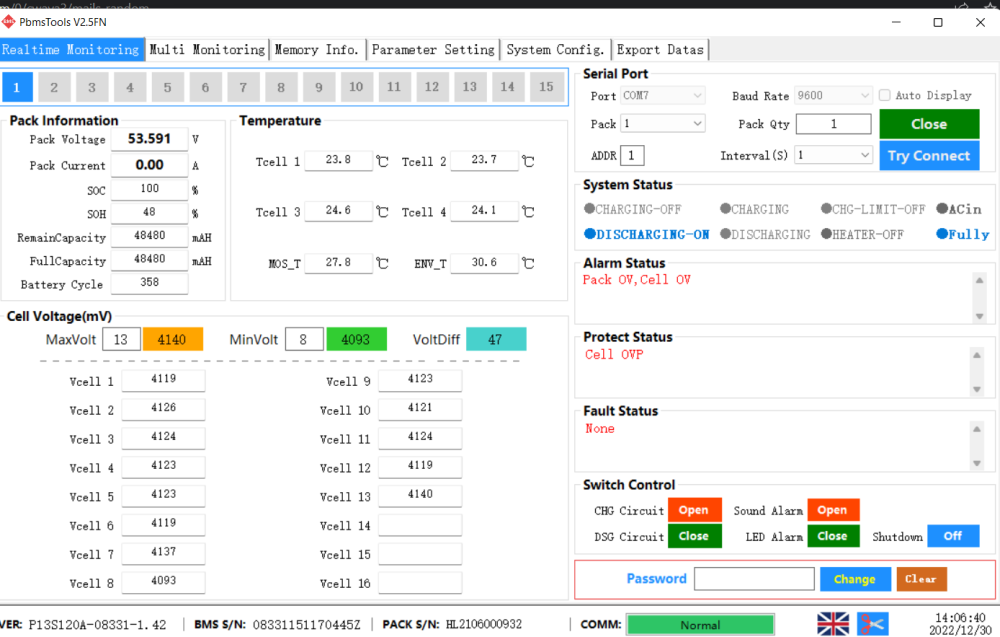Screen dimensions: 1000x637
Task: Click the SOC value 100 field
Action: (x=150, y=189)
